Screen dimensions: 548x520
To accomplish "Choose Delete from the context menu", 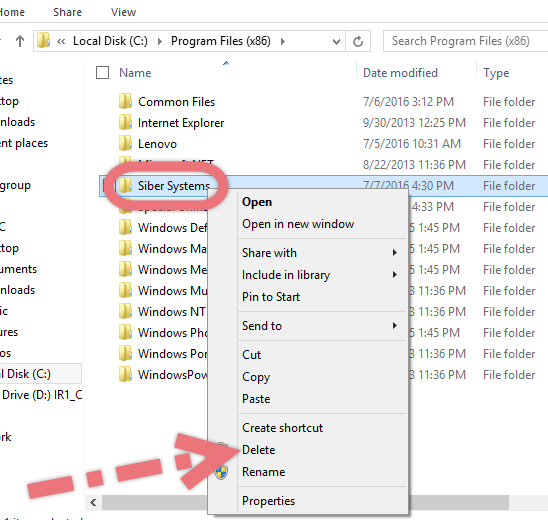I will (258, 450).
